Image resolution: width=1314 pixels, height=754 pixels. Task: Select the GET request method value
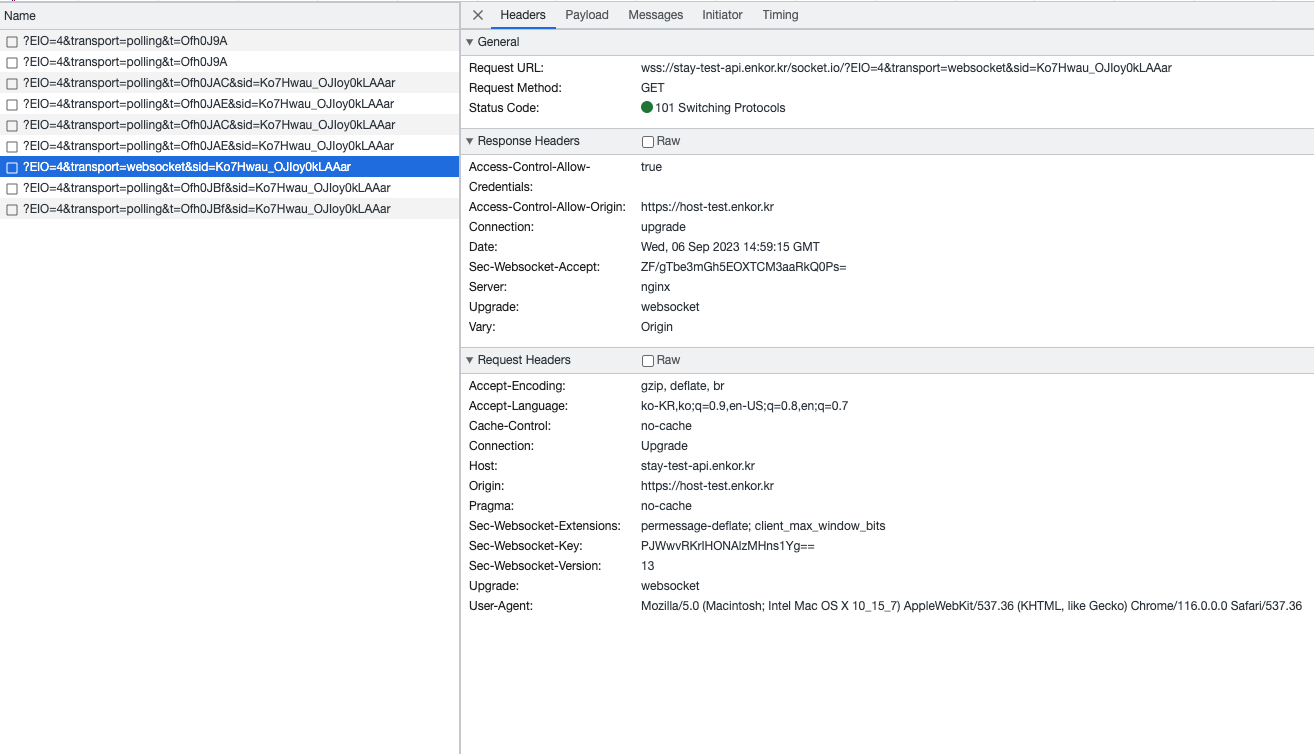point(652,88)
